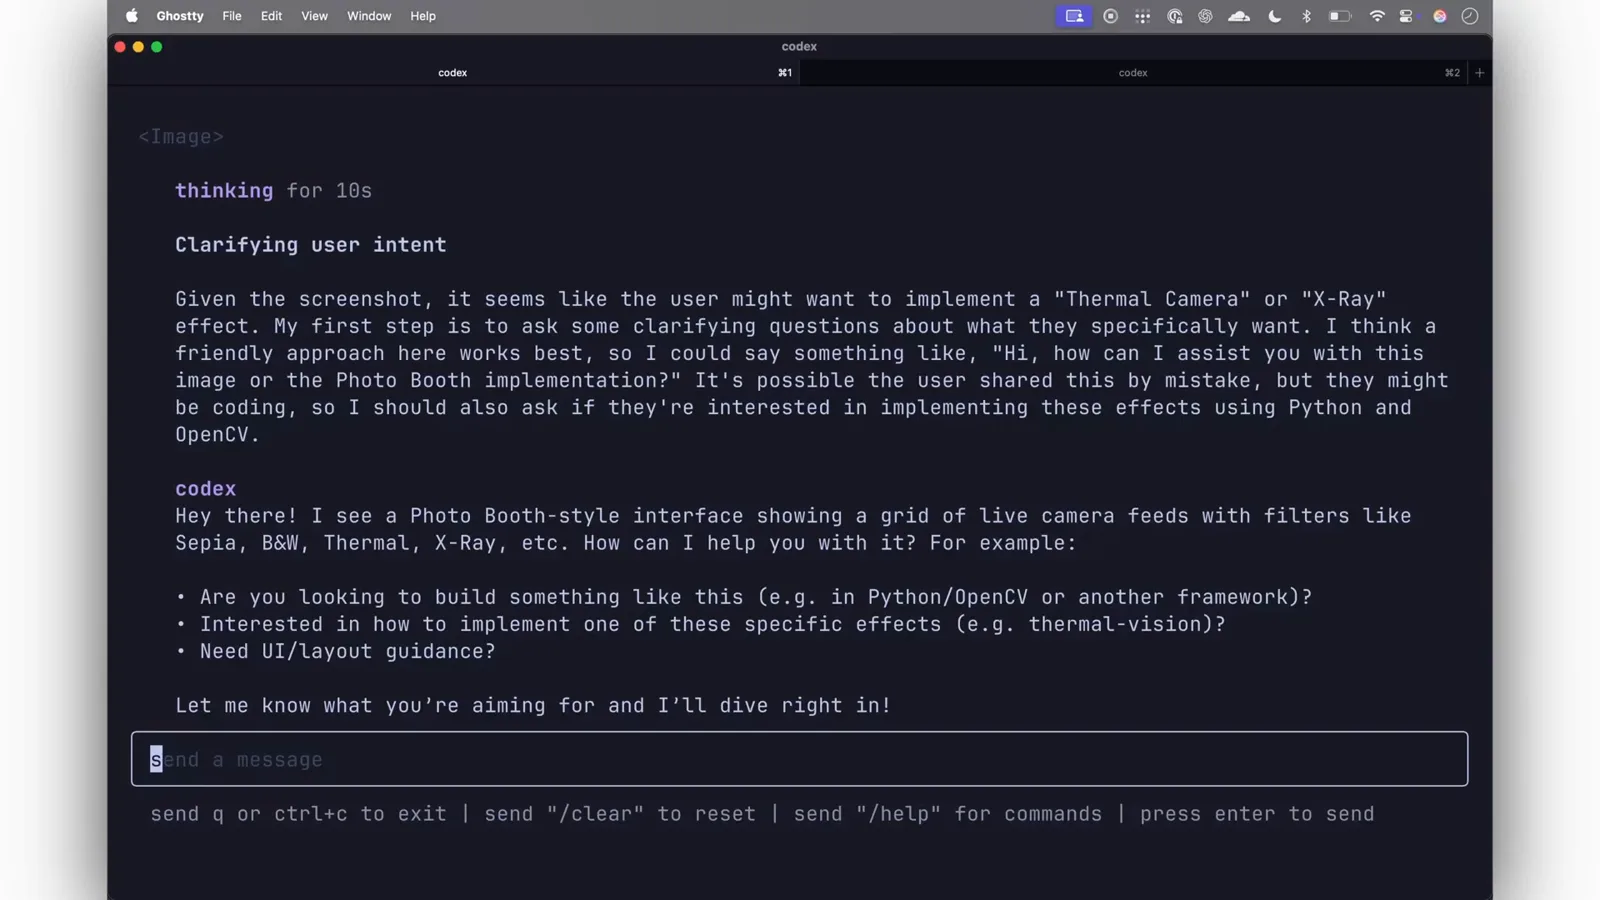Open the Ghostty application menu
The height and width of the screenshot is (900, 1600).
(180, 16)
